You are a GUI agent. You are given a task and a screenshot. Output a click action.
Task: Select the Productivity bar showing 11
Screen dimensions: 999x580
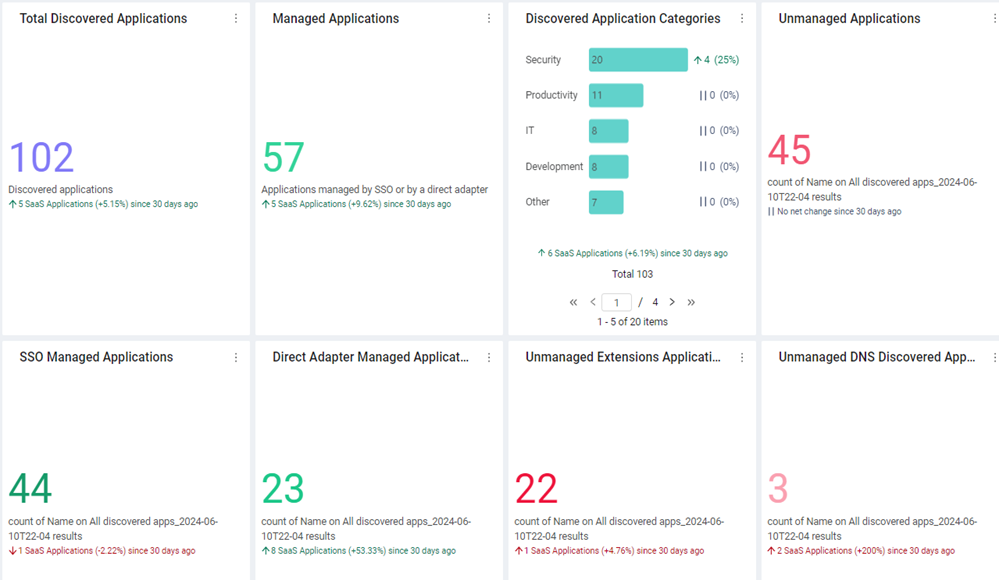click(615, 95)
